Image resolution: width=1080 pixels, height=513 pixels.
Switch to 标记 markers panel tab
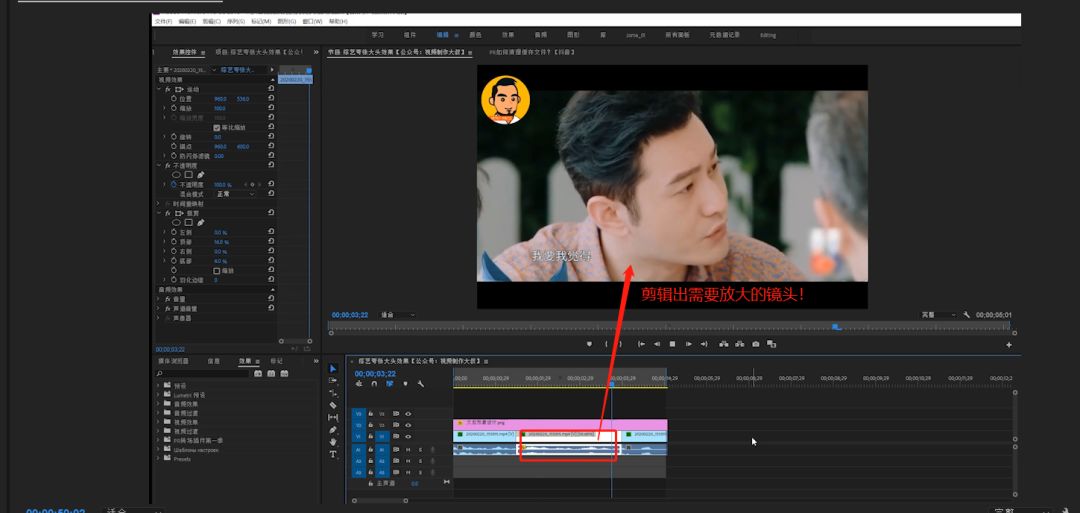pyautogui.click(x=276, y=361)
